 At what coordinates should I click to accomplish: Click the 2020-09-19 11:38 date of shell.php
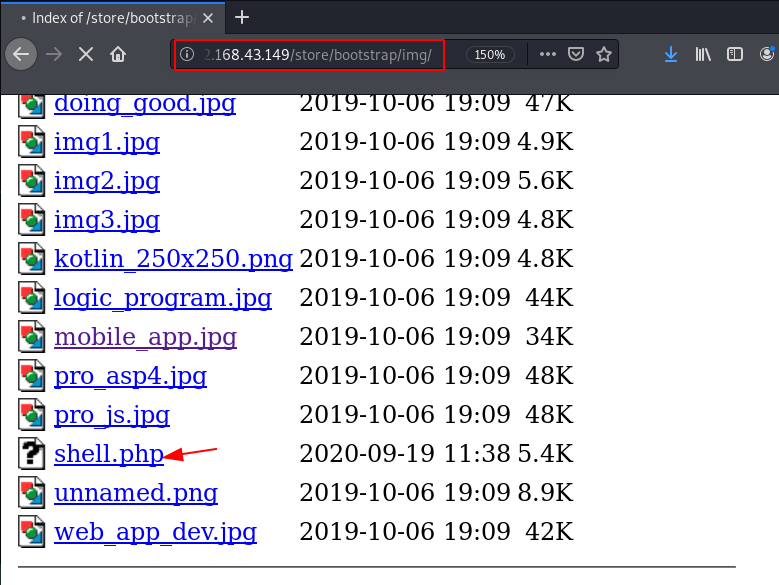tap(405, 453)
